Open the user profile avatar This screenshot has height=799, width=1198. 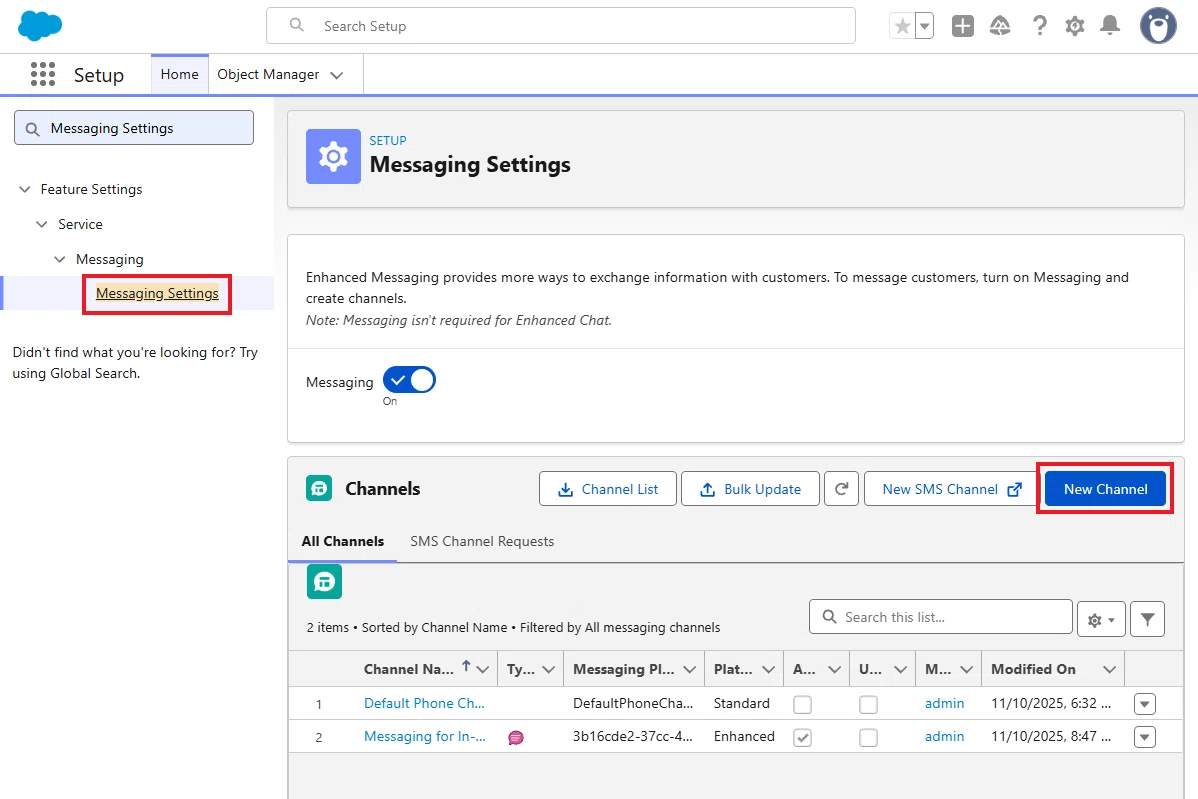click(1158, 26)
